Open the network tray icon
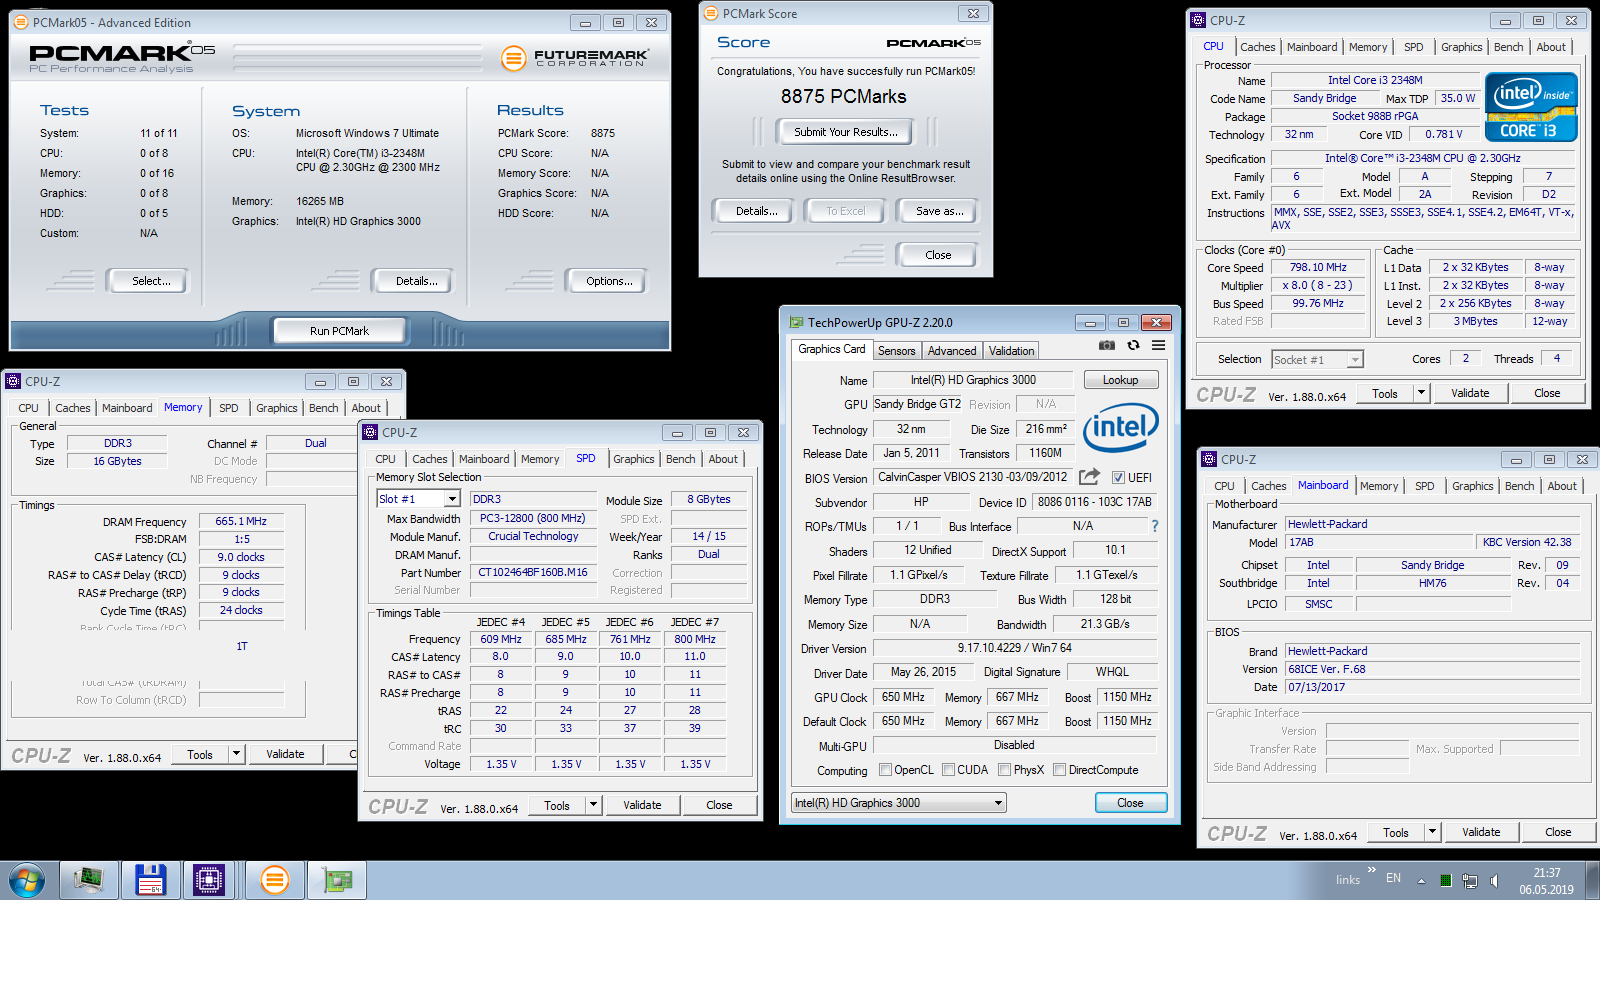 1470,881
